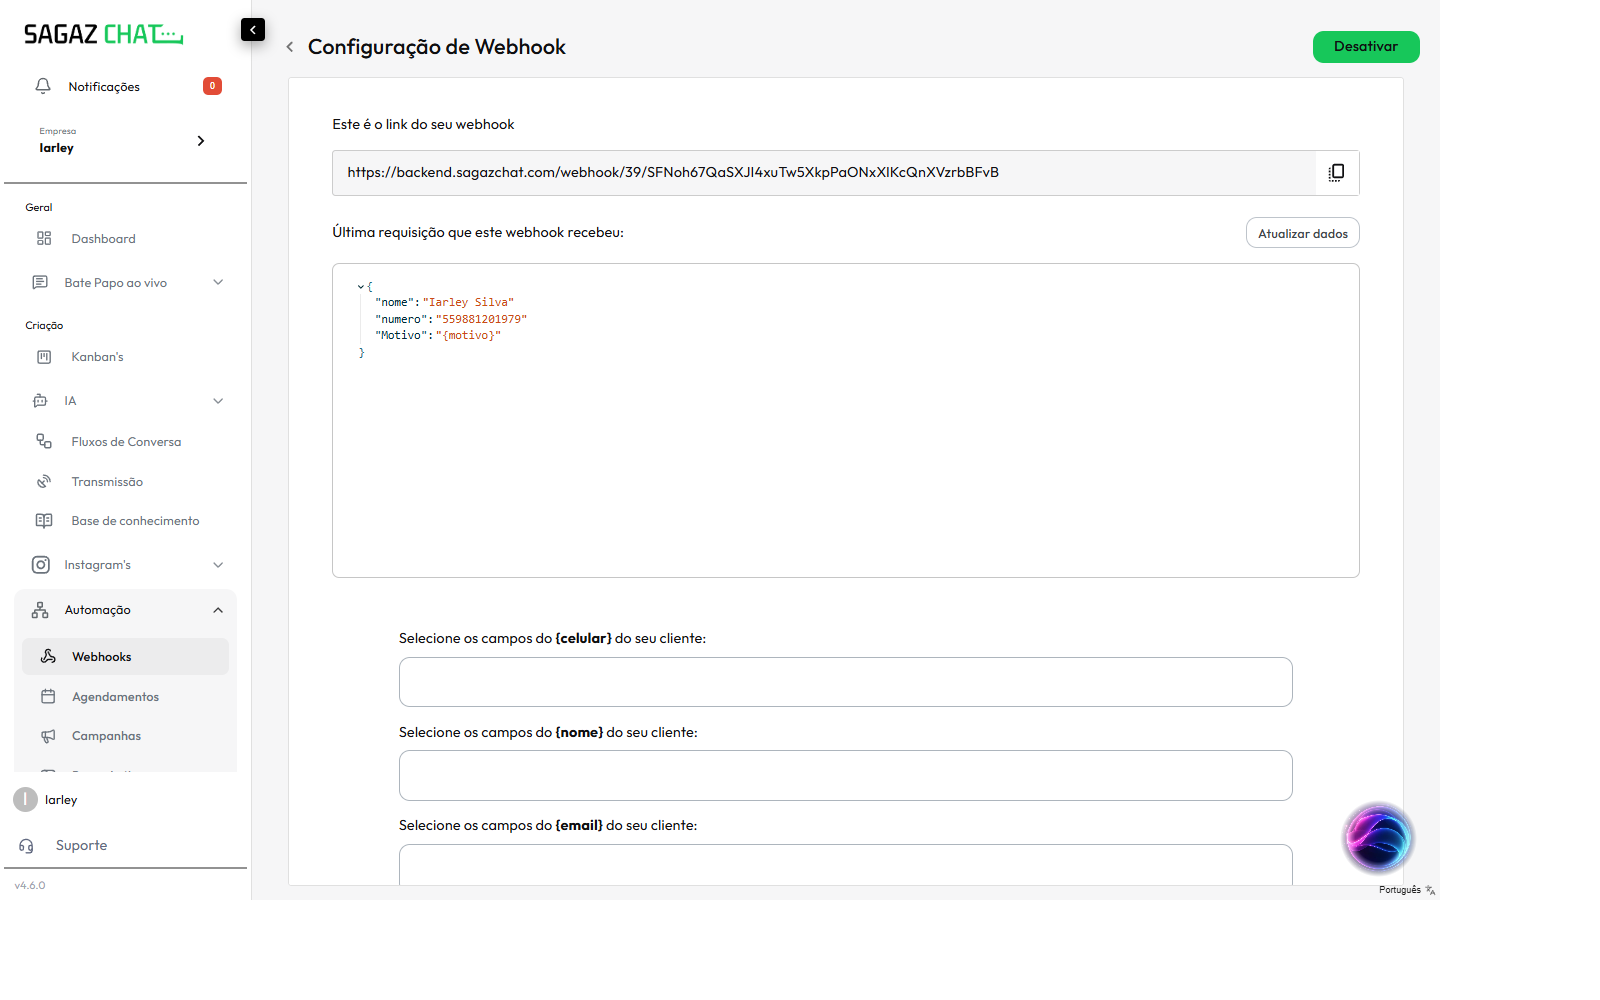The height and width of the screenshot is (1000, 1600).
Task: Click the {celular} field selector input
Action: pos(846,682)
